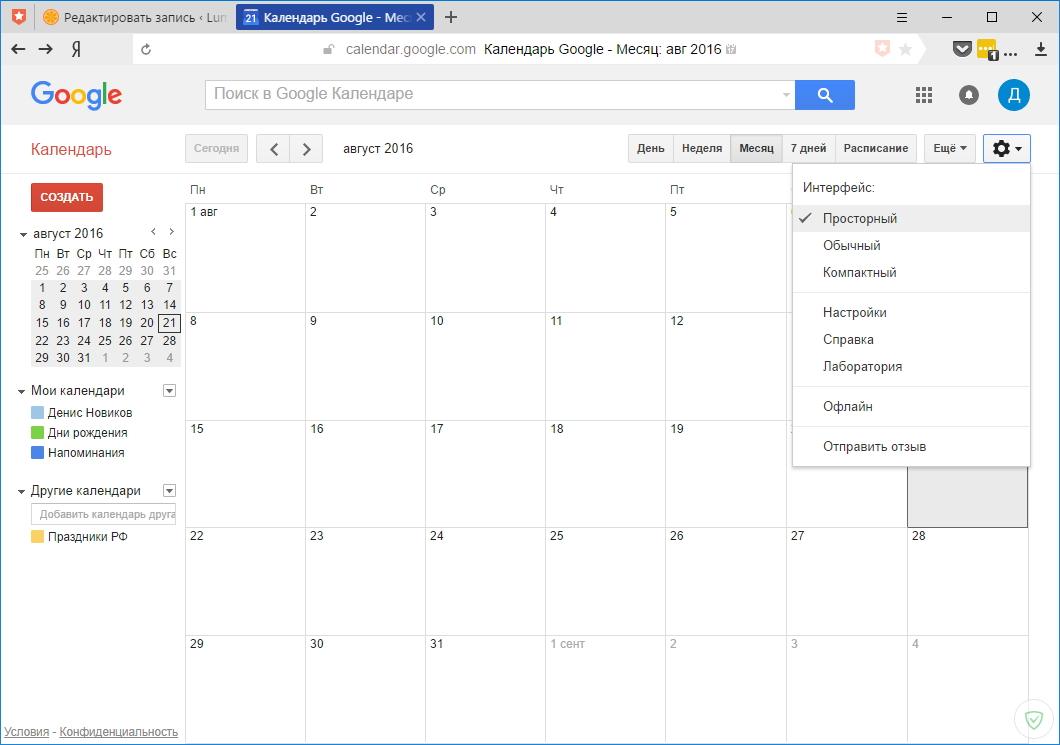This screenshot has width=1060, height=745.
Task: Click the red shield icon in address bar
Action: (x=882, y=49)
